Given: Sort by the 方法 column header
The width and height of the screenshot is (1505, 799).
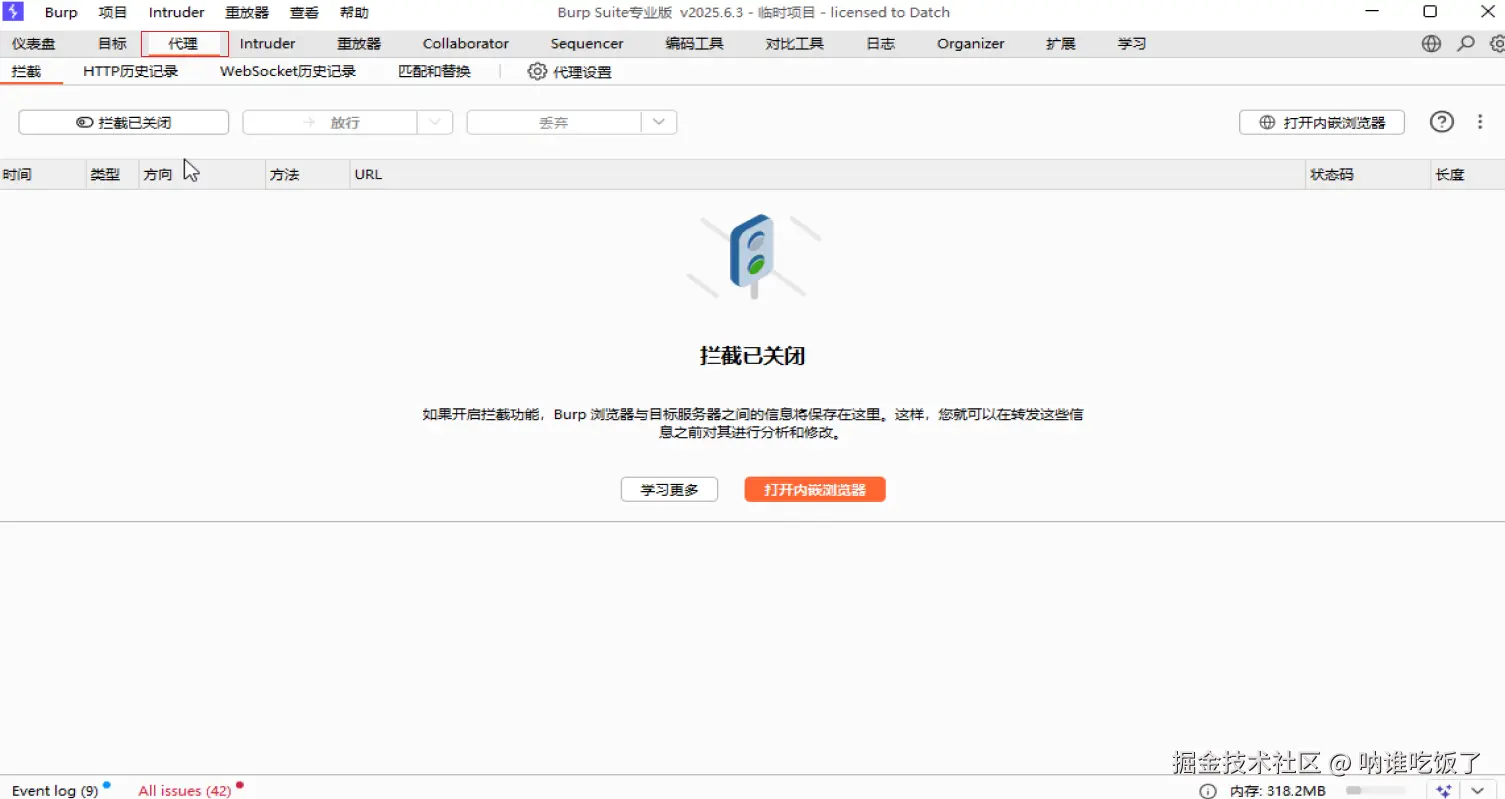Looking at the screenshot, I should point(308,174).
